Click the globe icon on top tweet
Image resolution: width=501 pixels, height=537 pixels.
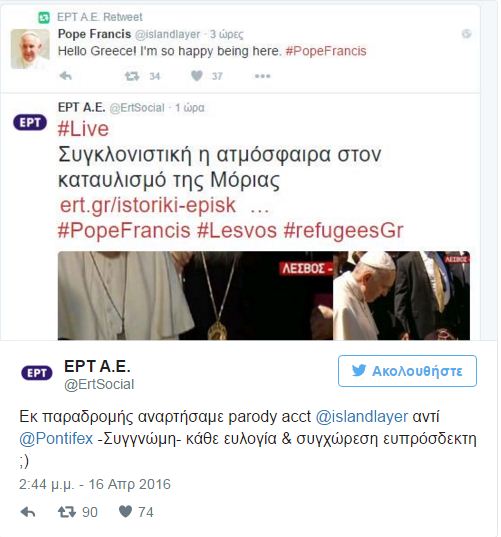pos(466,34)
